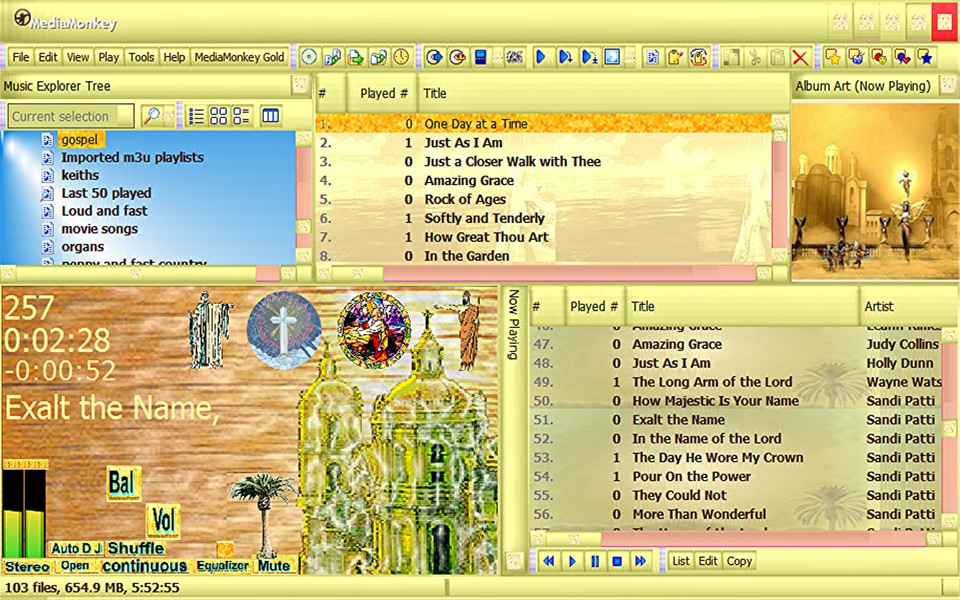This screenshot has width=960, height=600.
Task: Click the Equalizer button in the player
Action: click(222, 566)
